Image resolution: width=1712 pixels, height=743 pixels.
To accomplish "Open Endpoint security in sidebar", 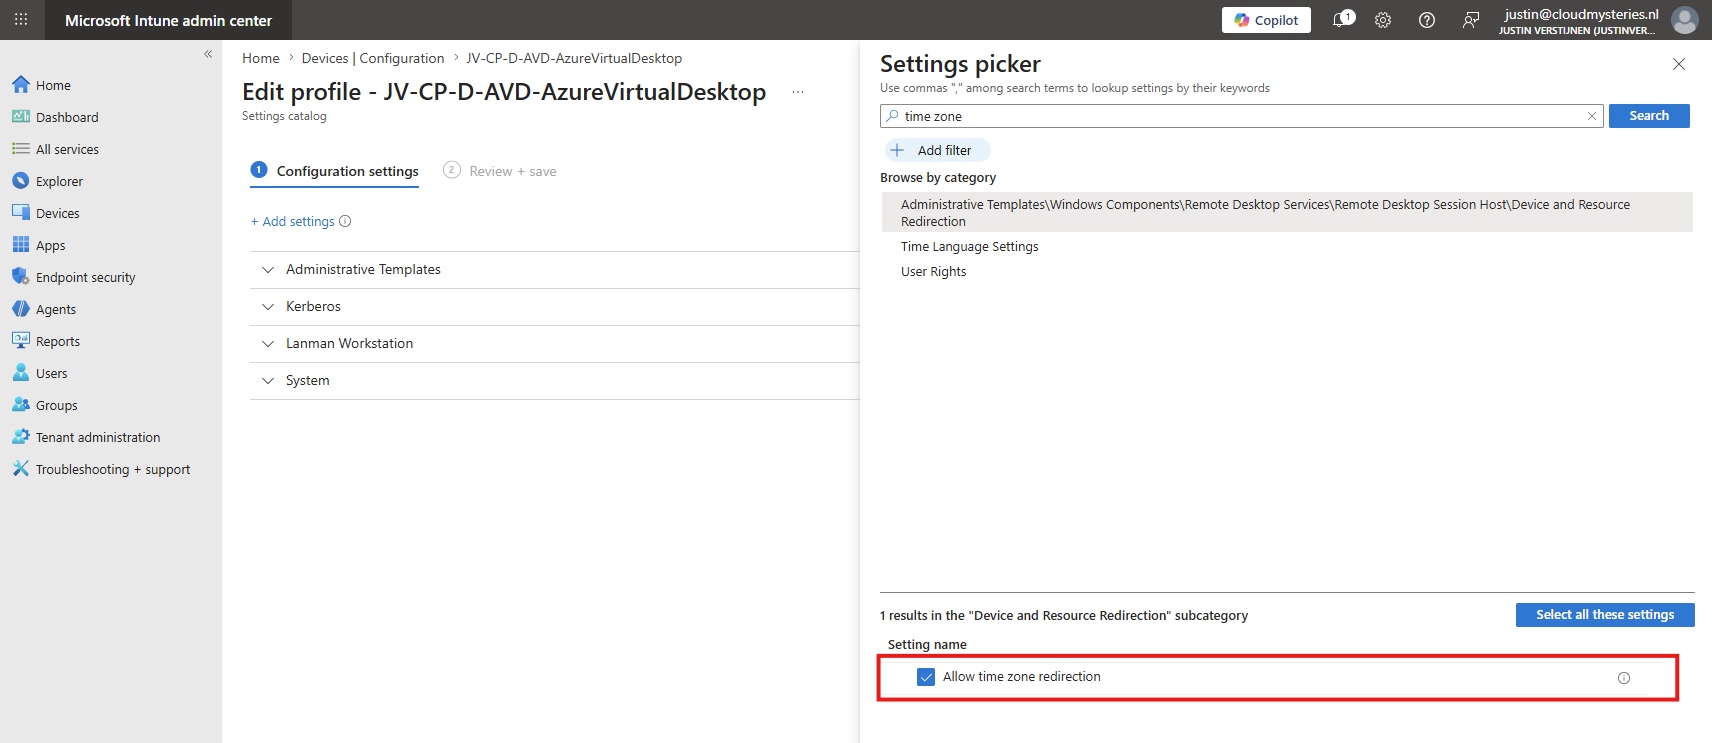I will tap(85, 277).
